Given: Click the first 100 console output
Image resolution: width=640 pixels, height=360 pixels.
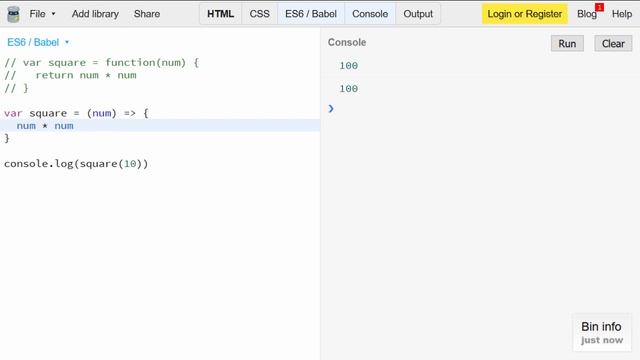Looking at the screenshot, I should click(349, 66).
